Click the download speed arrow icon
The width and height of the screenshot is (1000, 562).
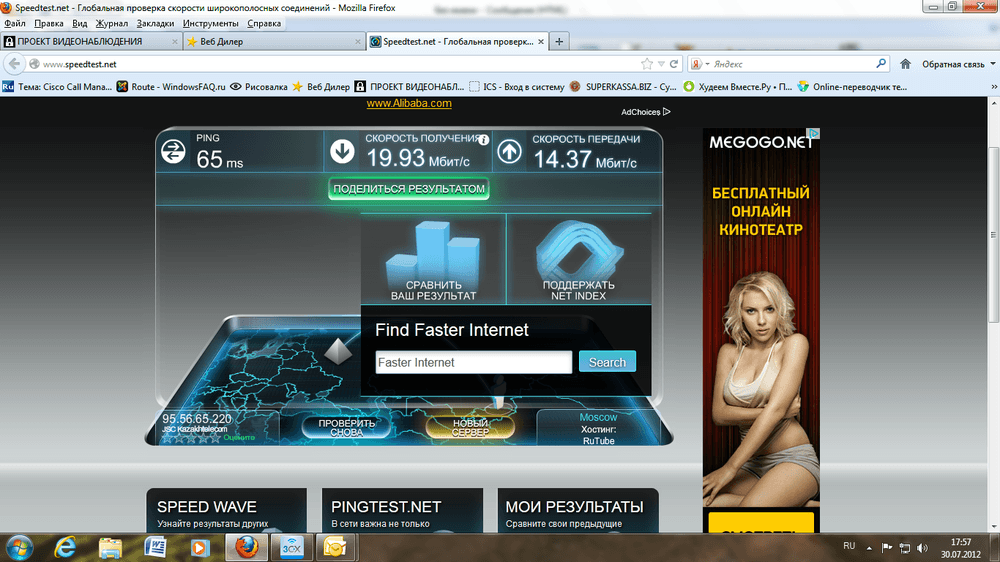coord(342,152)
